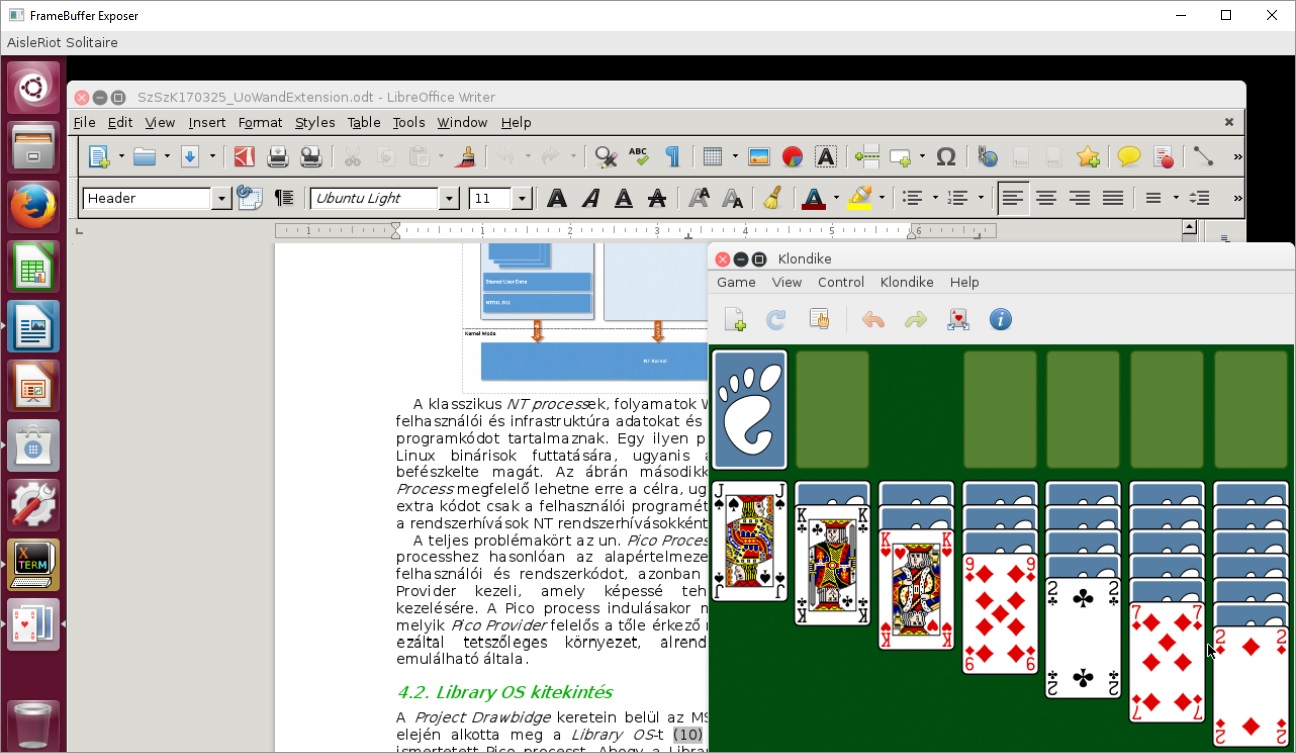Viewport: 1296px width, 753px height.
Task: Insert image via Writer toolbar icon
Action: click(x=759, y=157)
